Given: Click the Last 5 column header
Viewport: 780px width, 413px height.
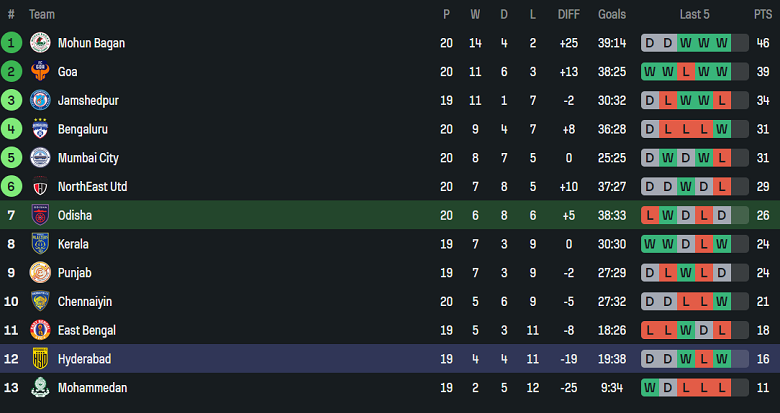Looking at the screenshot, I should (694, 14).
